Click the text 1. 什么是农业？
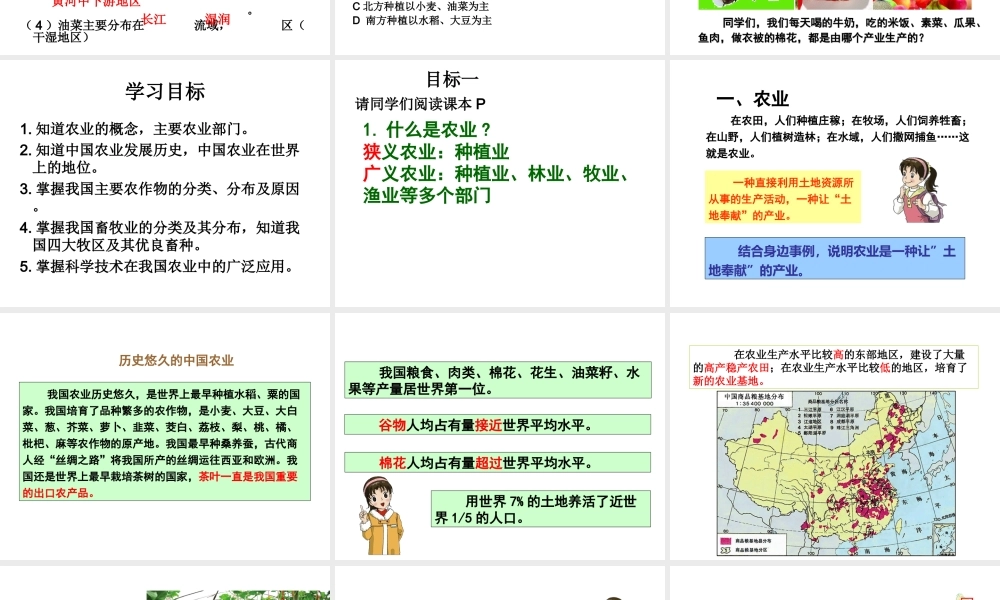1000x600 pixels. (427, 129)
